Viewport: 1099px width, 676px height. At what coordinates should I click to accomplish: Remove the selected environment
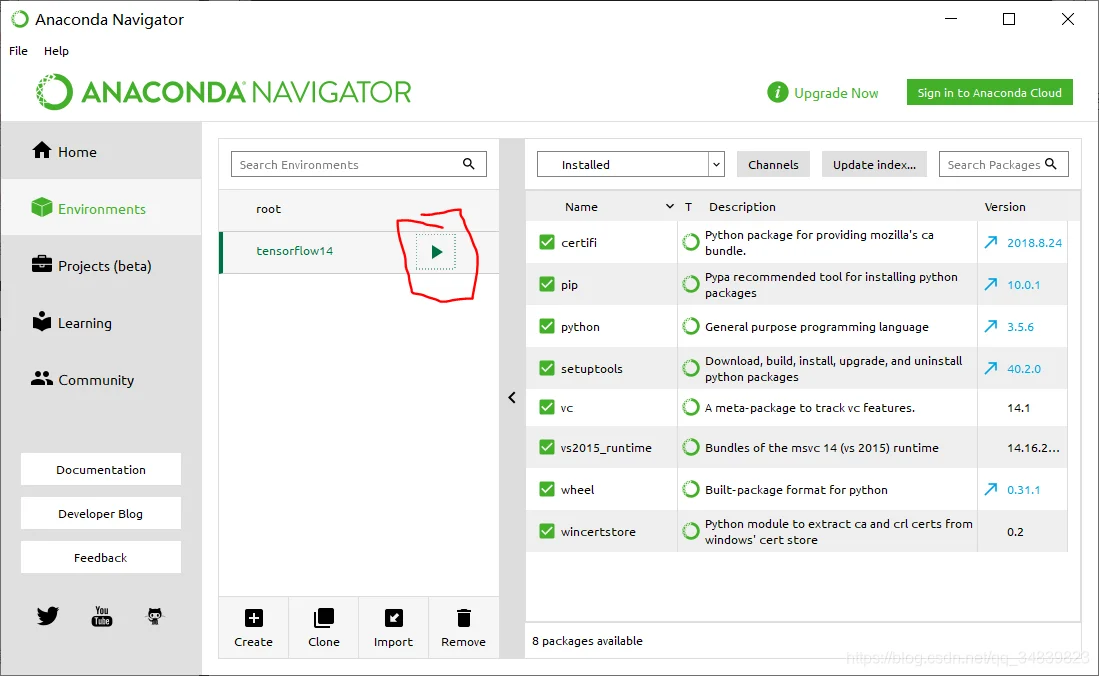[463, 627]
